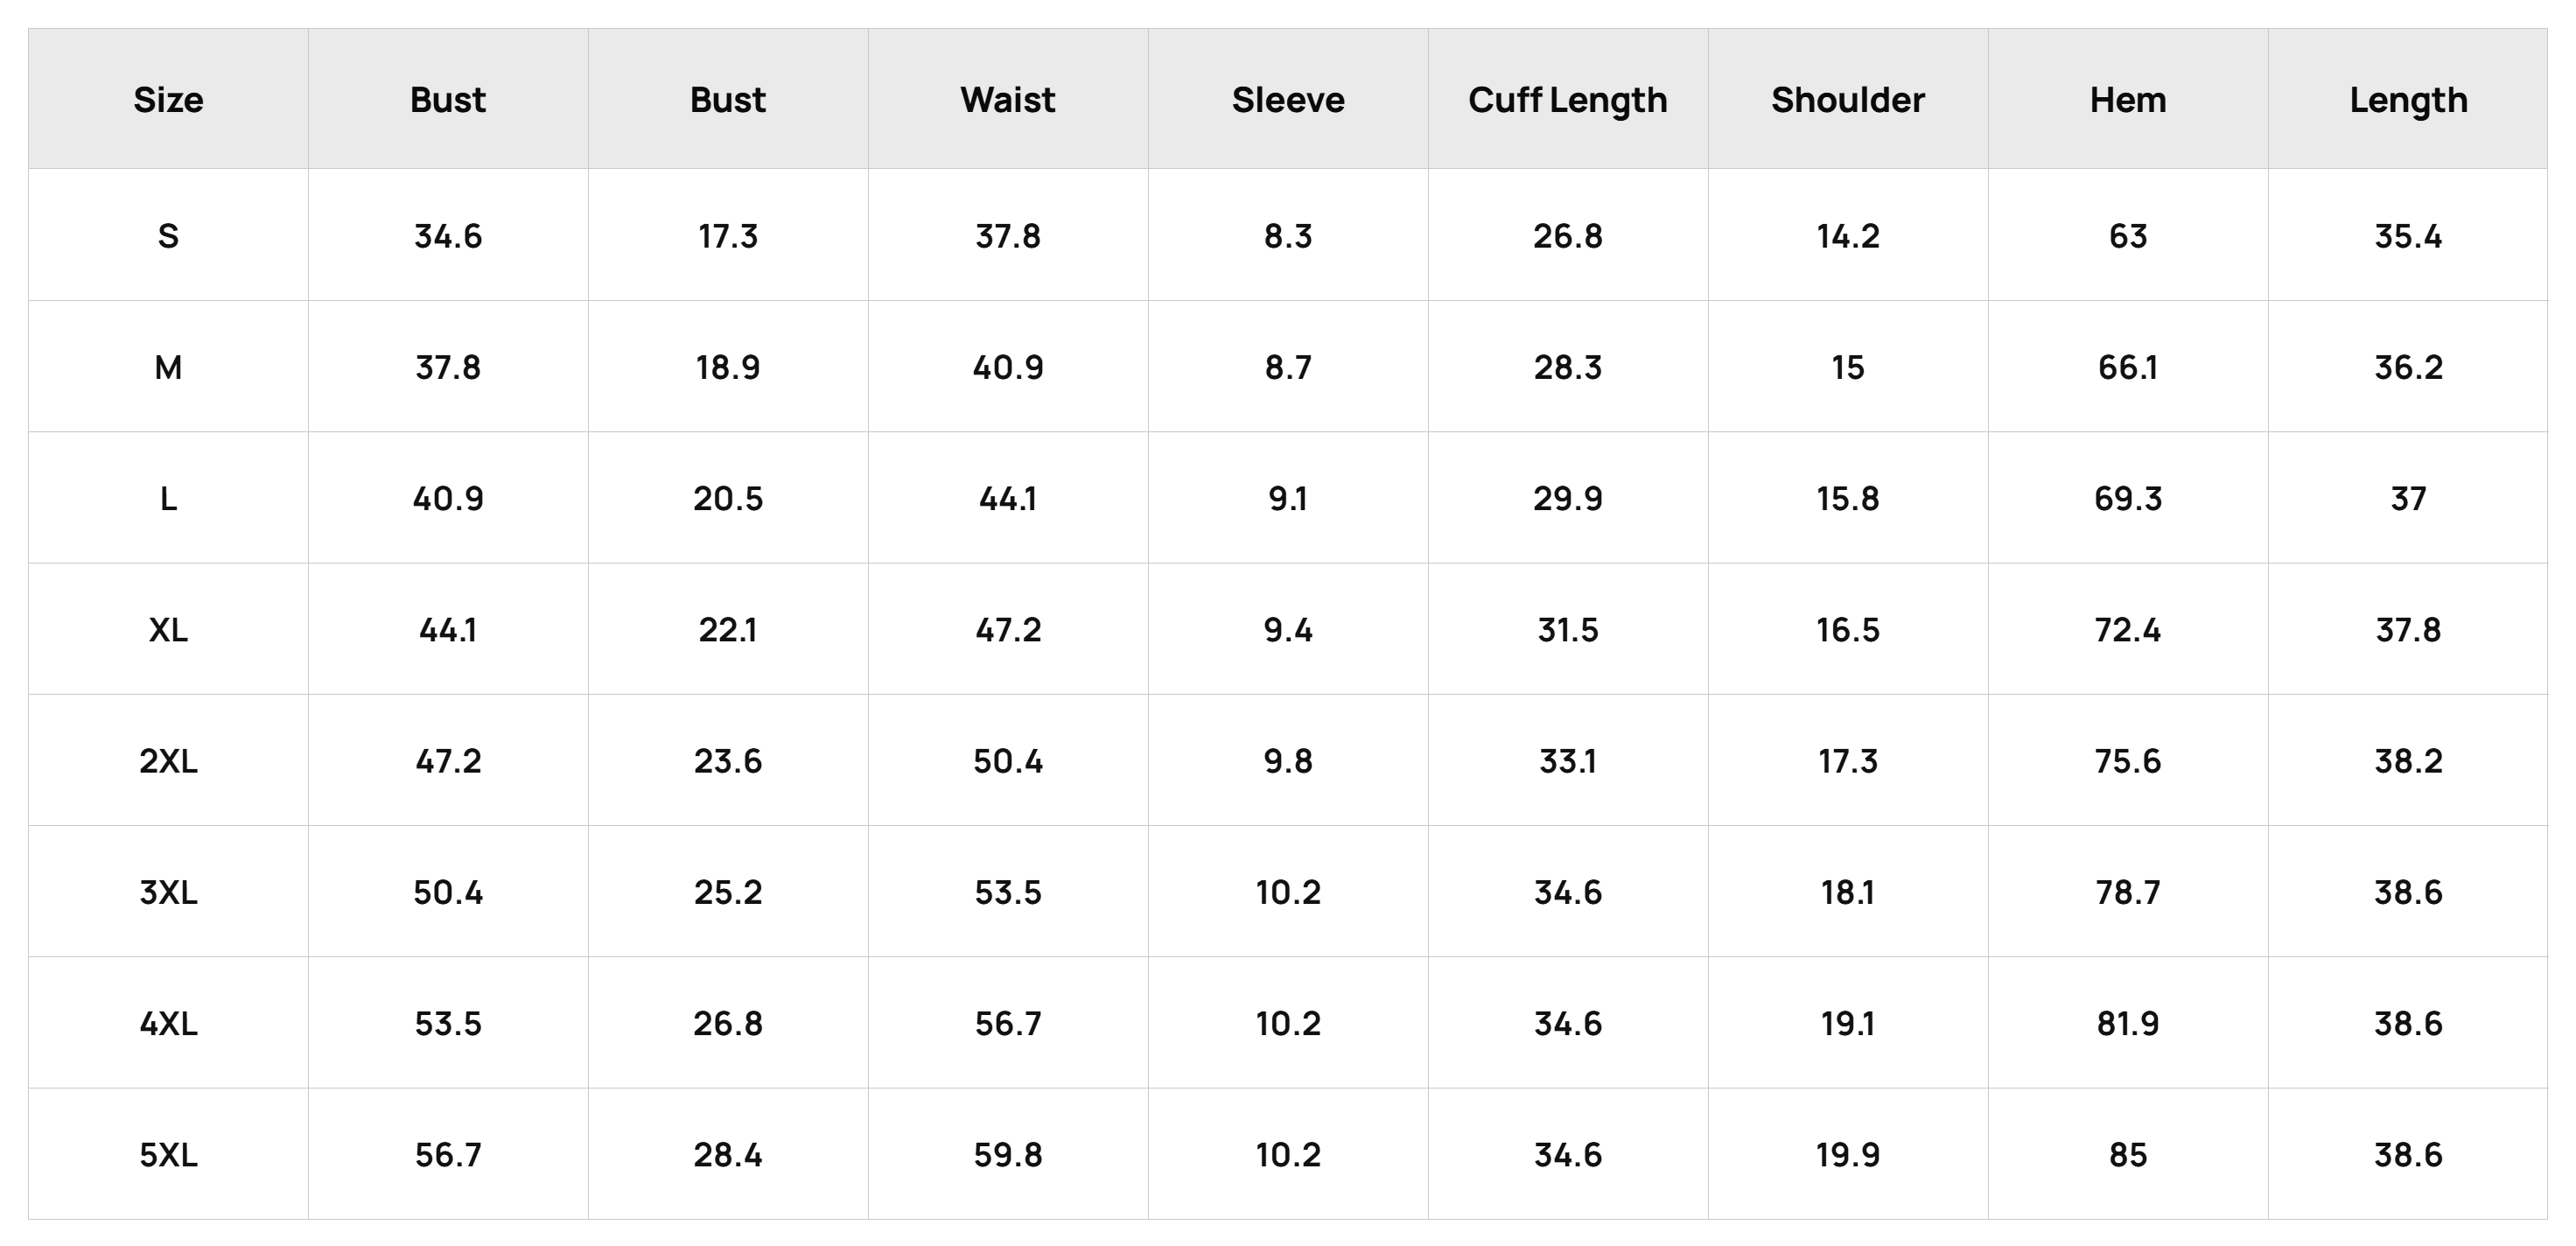Screen dimensions: 2576x1246
Task: Select the Shoulder value 15.8 cell
Action: pyautogui.click(x=1848, y=498)
